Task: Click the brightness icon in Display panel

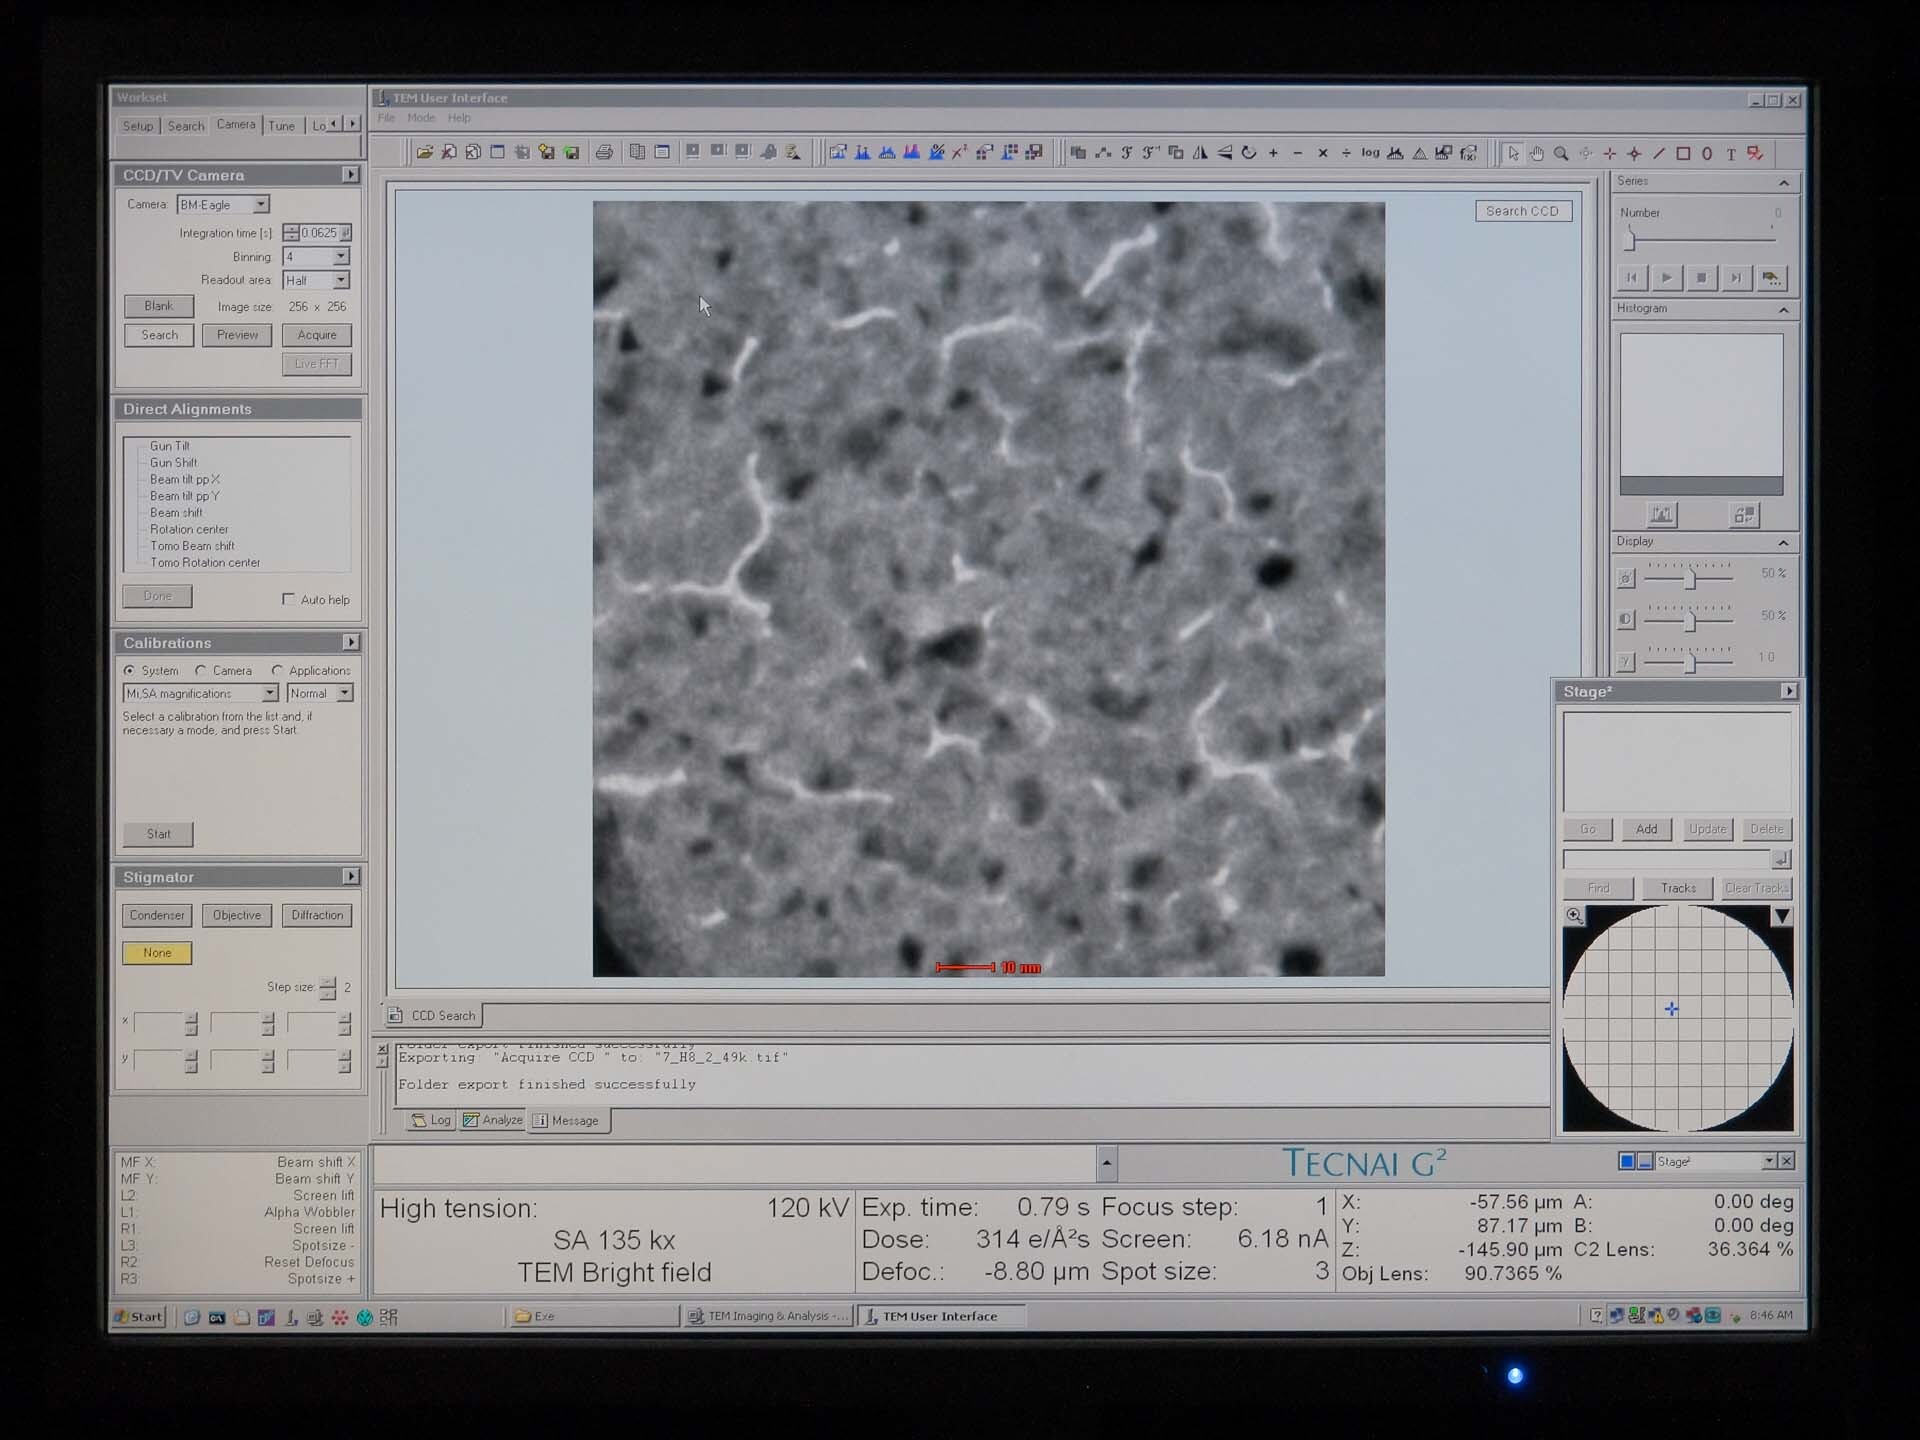Action: (1626, 577)
